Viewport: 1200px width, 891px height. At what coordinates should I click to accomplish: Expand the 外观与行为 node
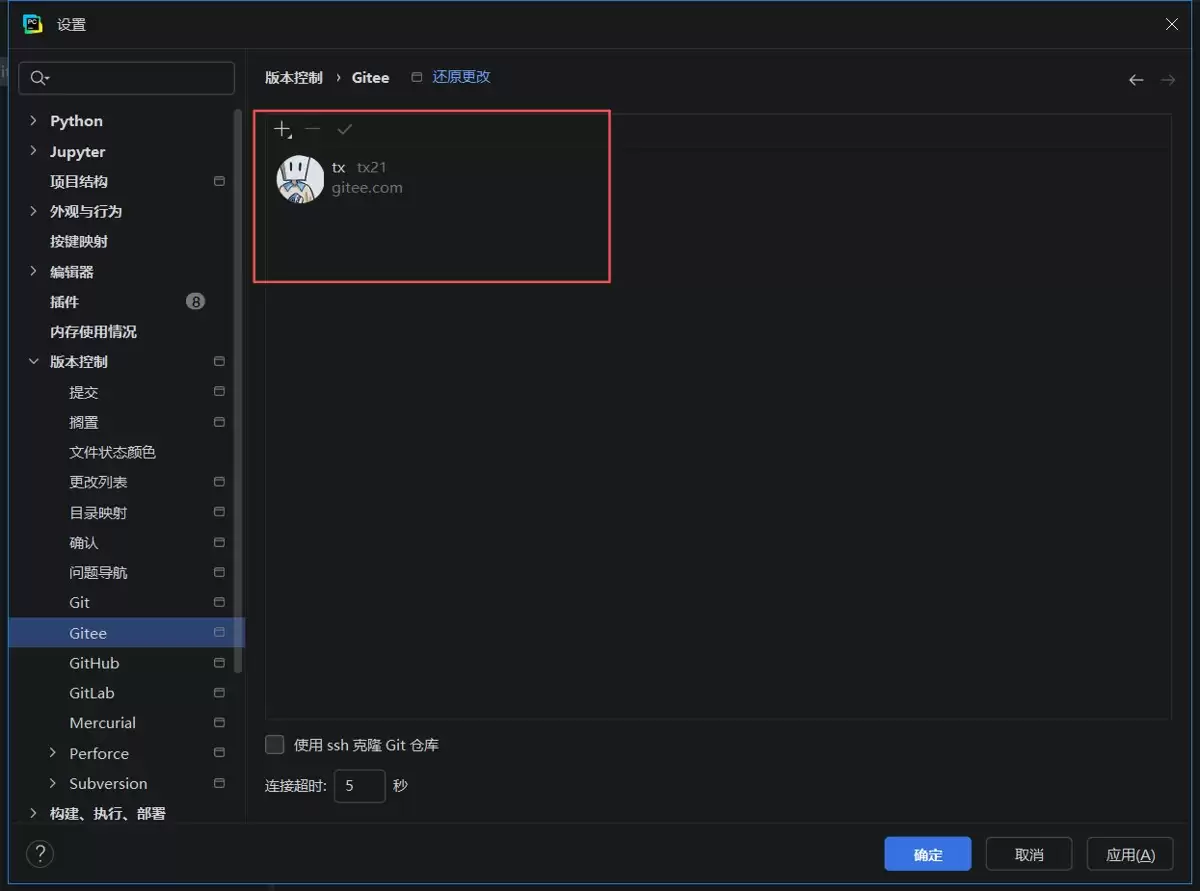tap(33, 211)
